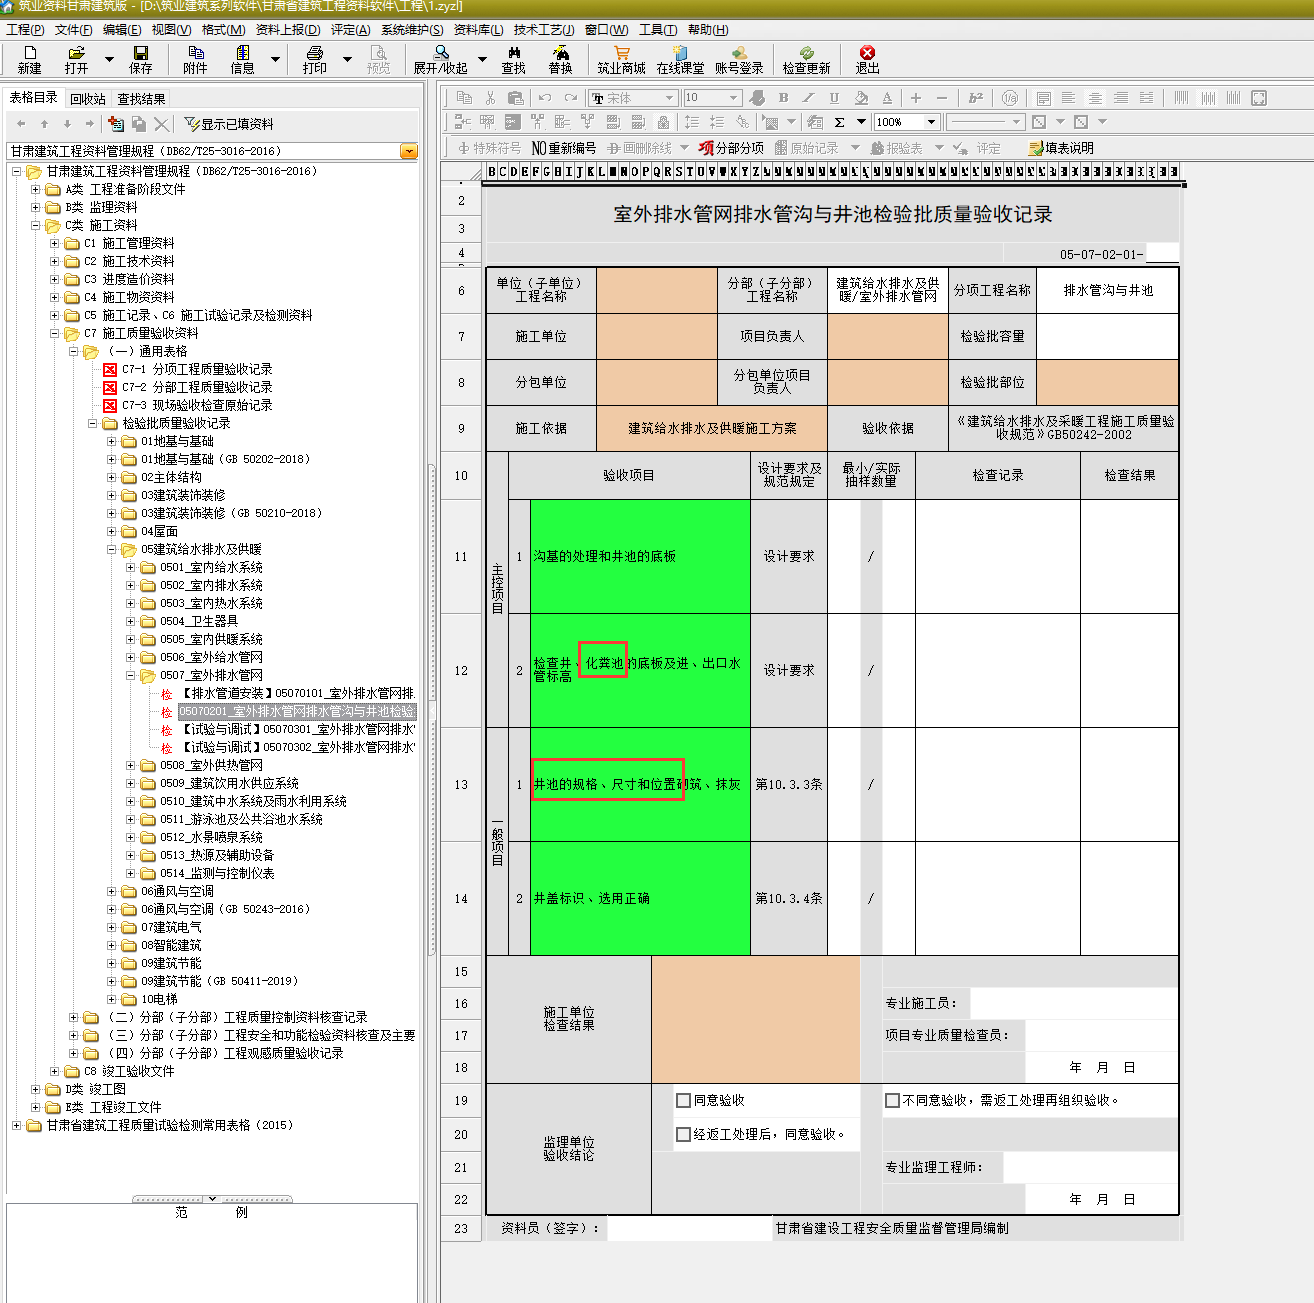
Task: Collapse the C类 施工资料 tree node
Action: click(x=36, y=225)
